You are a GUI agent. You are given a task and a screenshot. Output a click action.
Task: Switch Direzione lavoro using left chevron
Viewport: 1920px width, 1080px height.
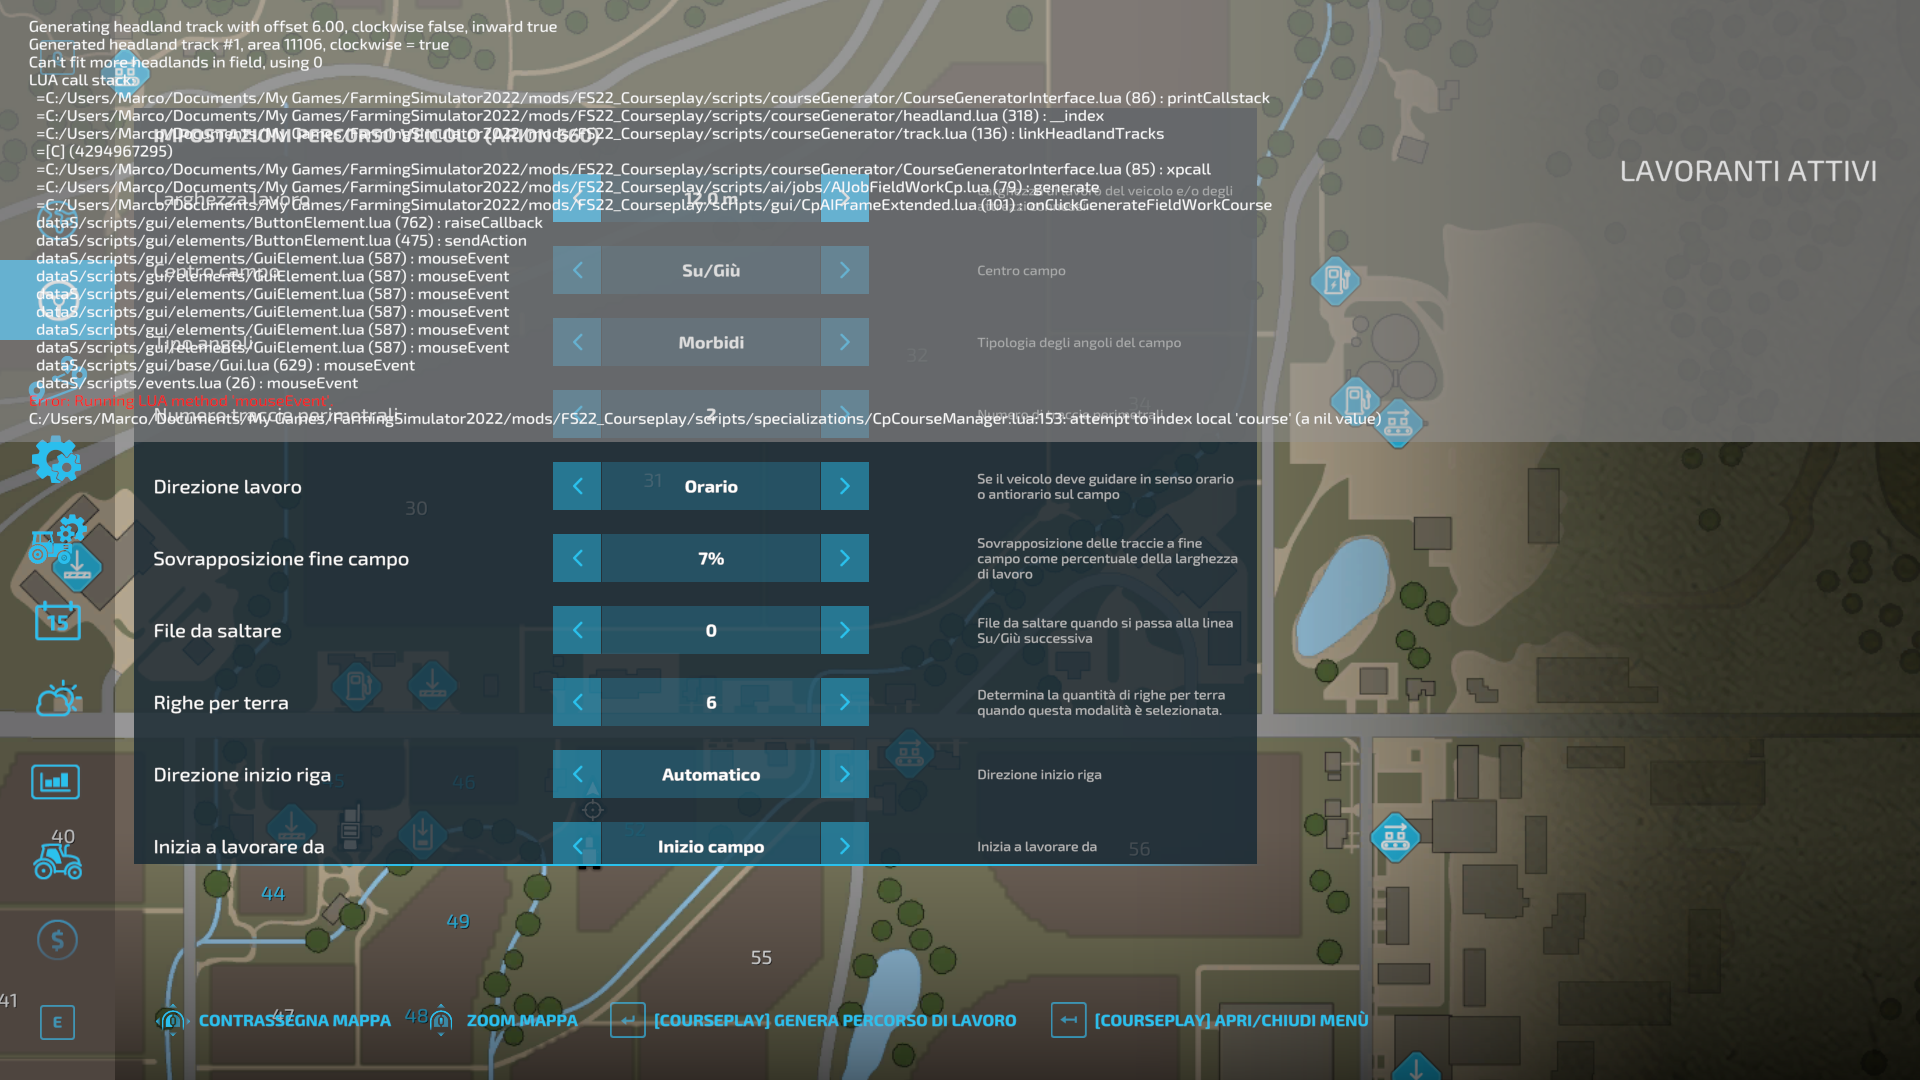point(576,486)
